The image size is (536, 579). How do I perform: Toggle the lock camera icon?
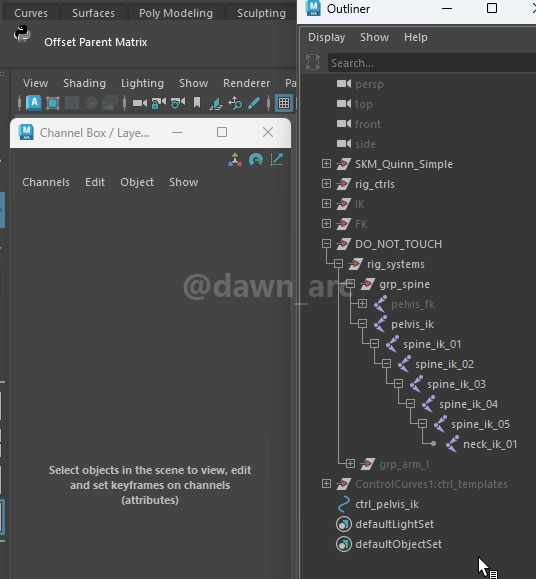(159, 103)
